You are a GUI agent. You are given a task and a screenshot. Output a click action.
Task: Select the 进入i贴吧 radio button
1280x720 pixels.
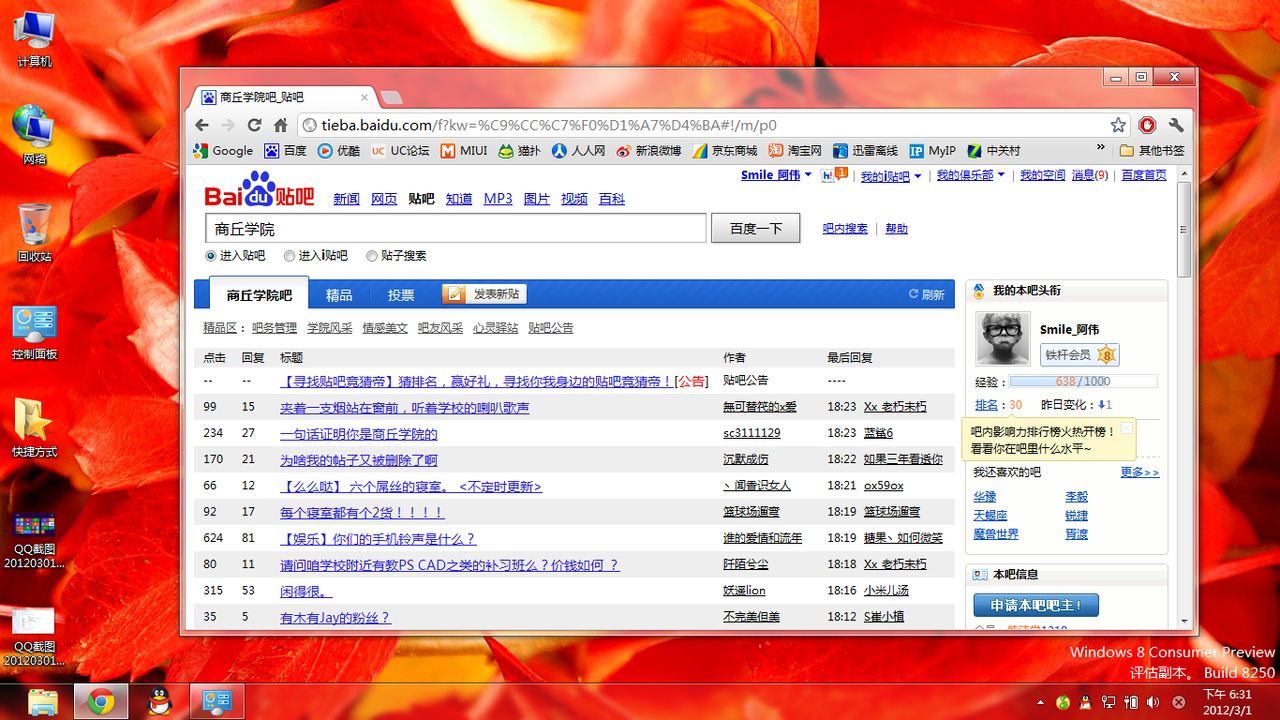click(x=290, y=256)
